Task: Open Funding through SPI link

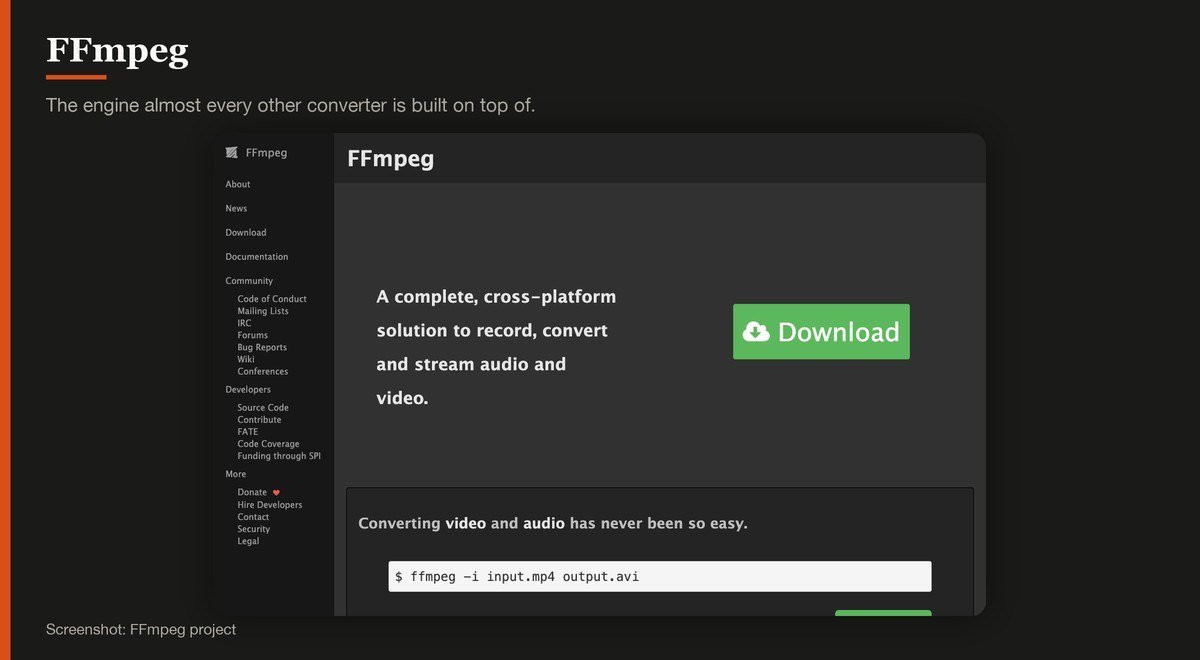Action: click(x=279, y=456)
